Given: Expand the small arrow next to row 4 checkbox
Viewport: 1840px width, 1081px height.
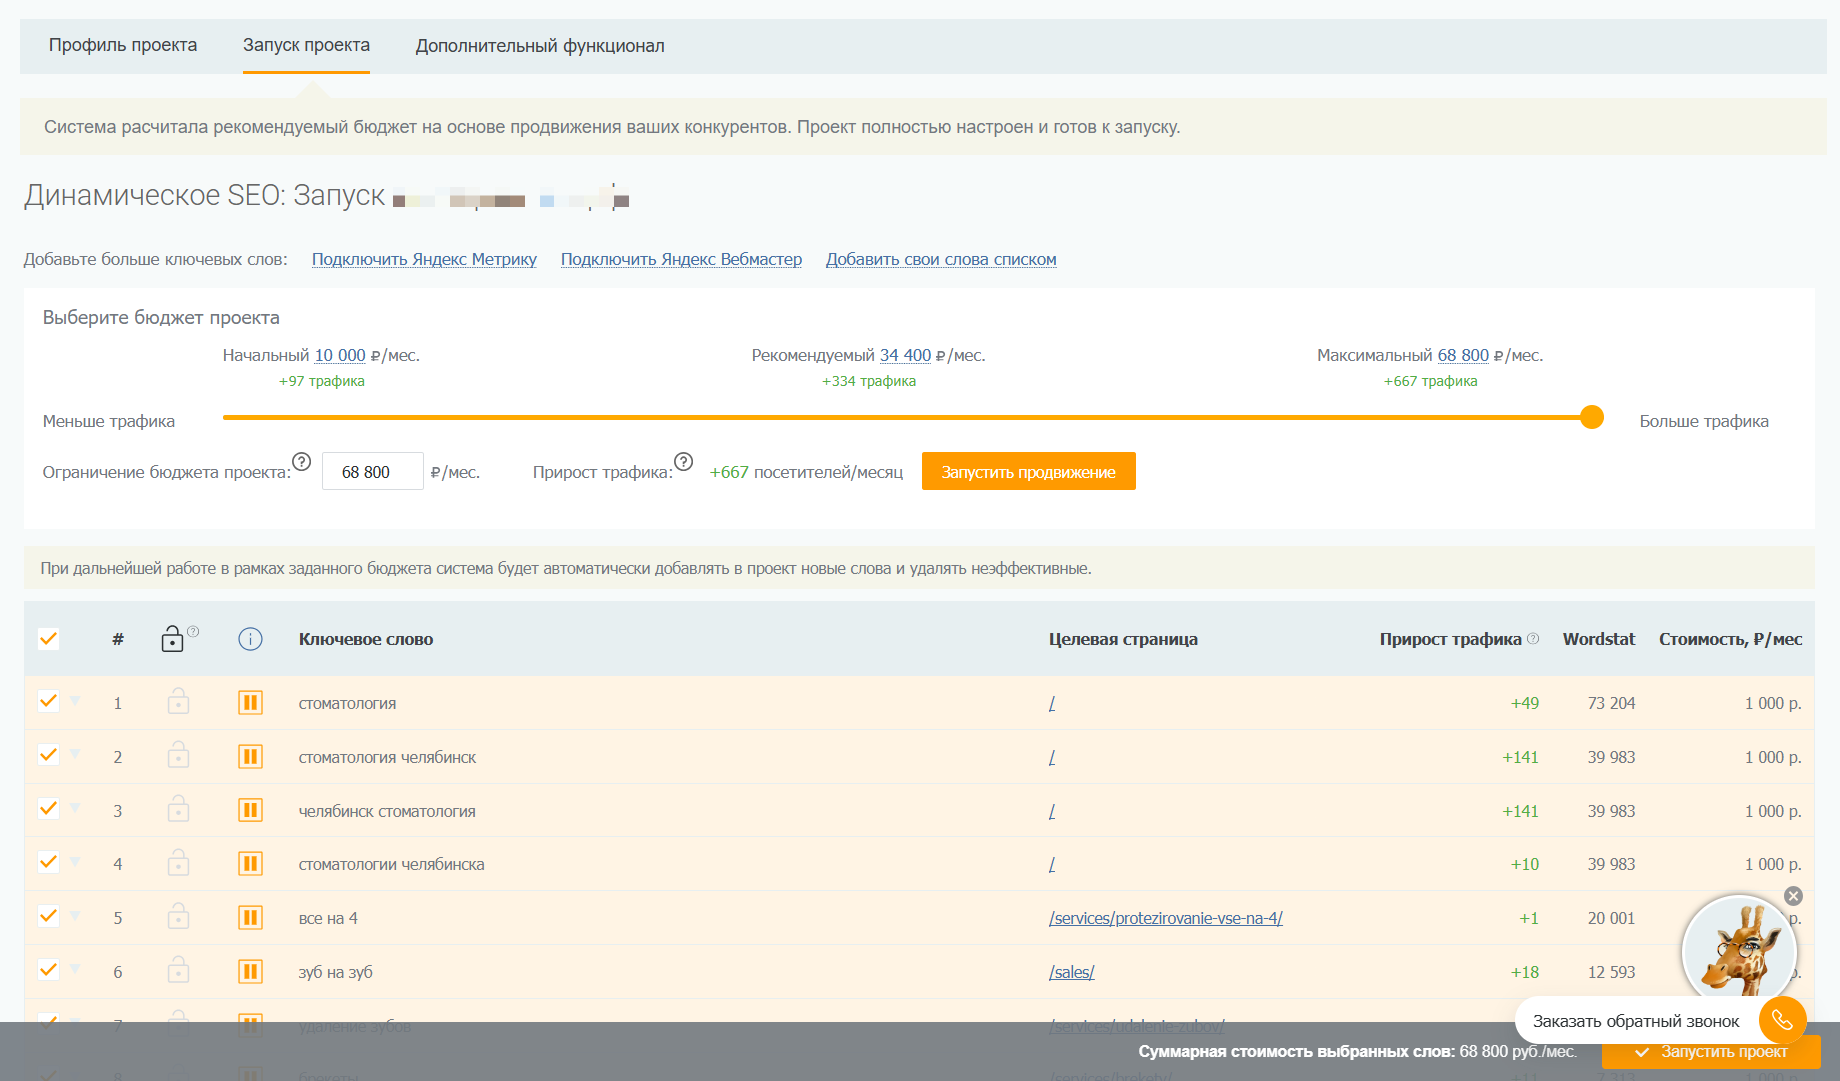Looking at the screenshot, I should tap(75, 861).
